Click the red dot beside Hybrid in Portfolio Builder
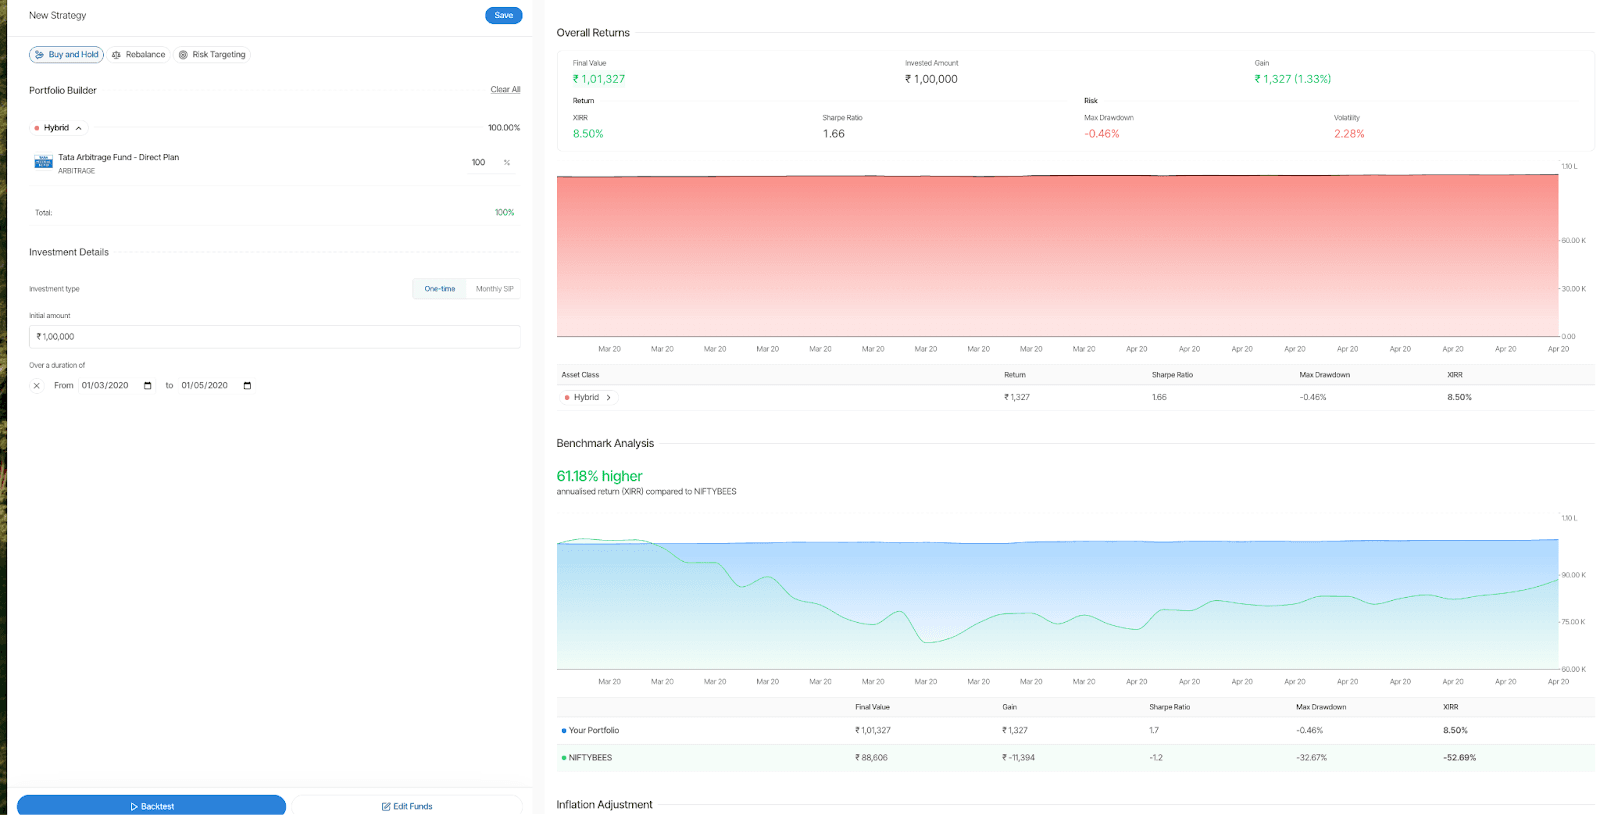This screenshot has width=1600, height=815. point(37,128)
